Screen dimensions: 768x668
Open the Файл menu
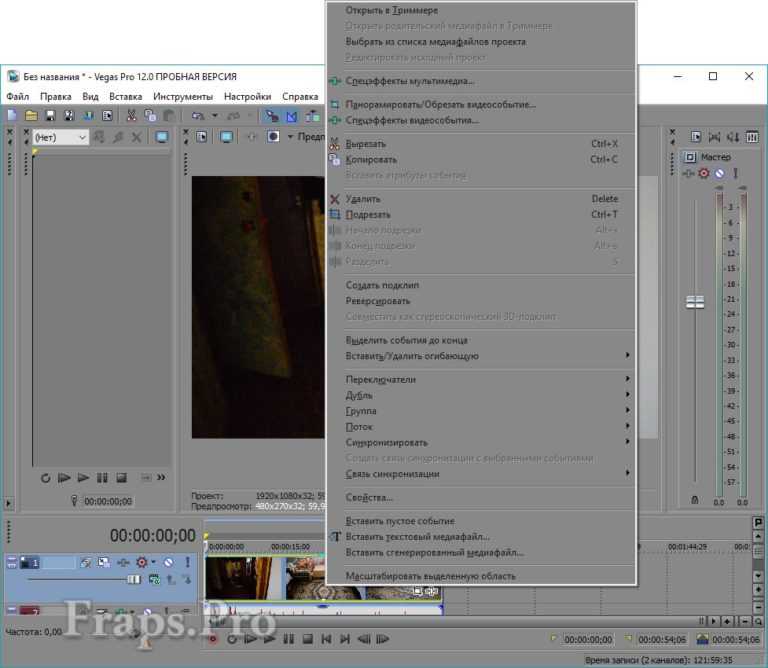coord(18,96)
